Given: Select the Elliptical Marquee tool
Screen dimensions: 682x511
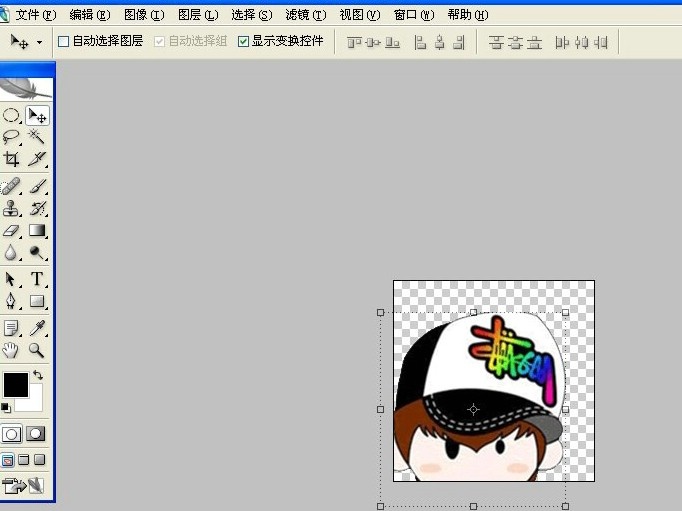Looking at the screenshot, I should coord(11,116).
